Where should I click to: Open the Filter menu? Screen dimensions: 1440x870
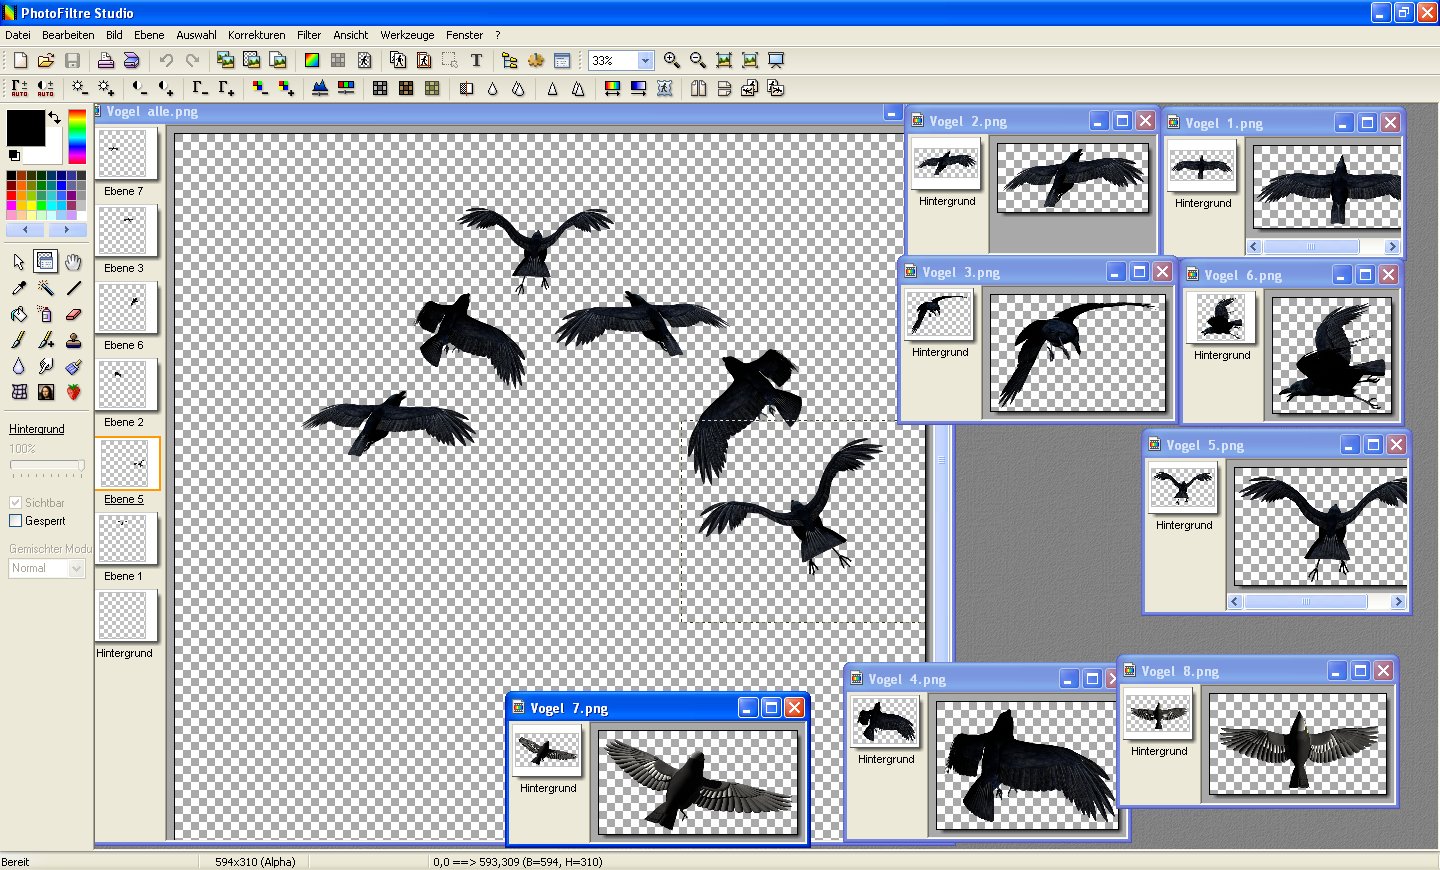309,35
